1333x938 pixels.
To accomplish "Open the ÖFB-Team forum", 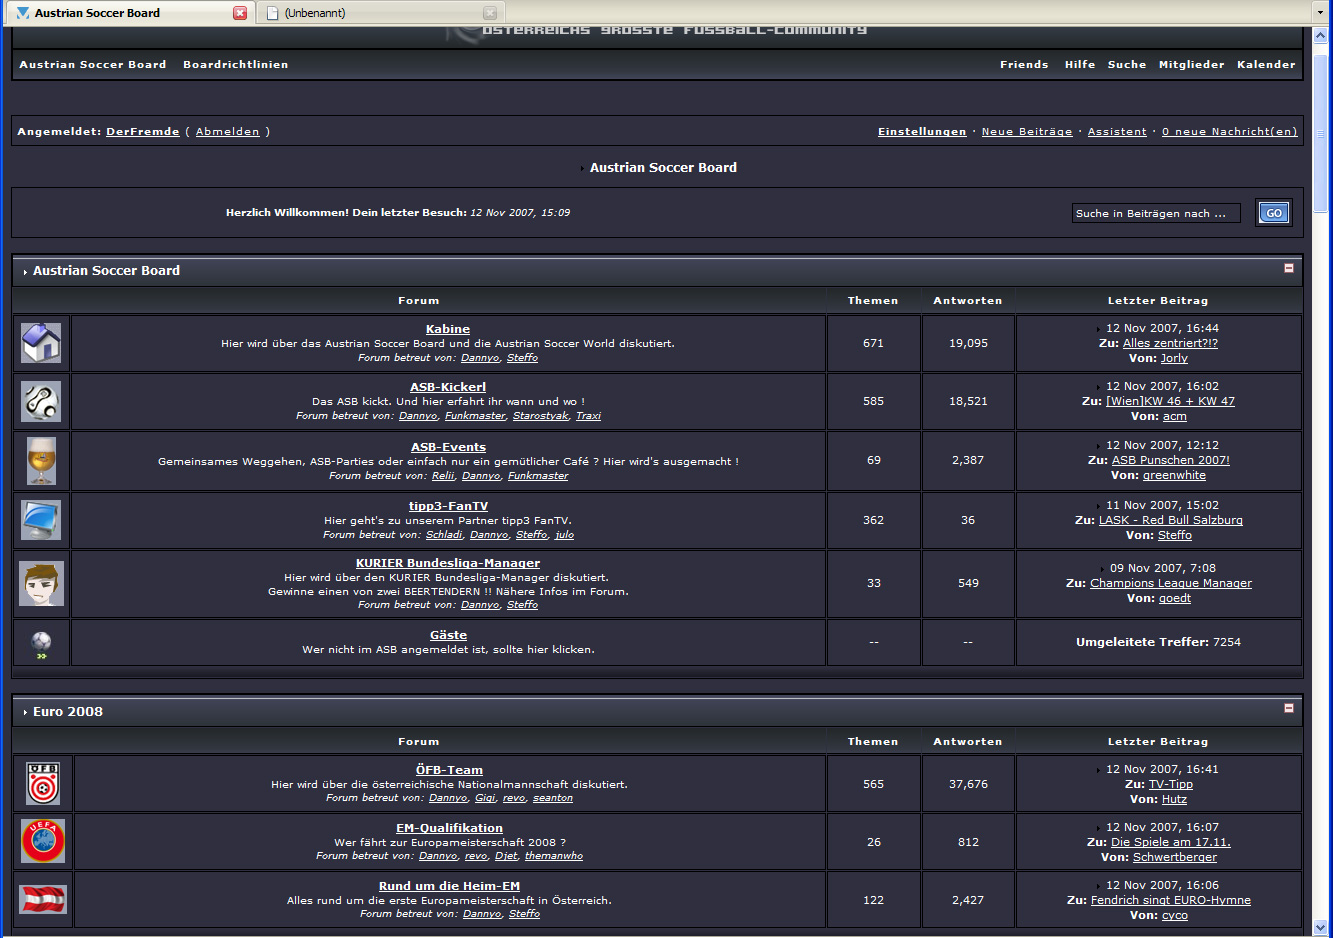I will (x=449, y=770).
